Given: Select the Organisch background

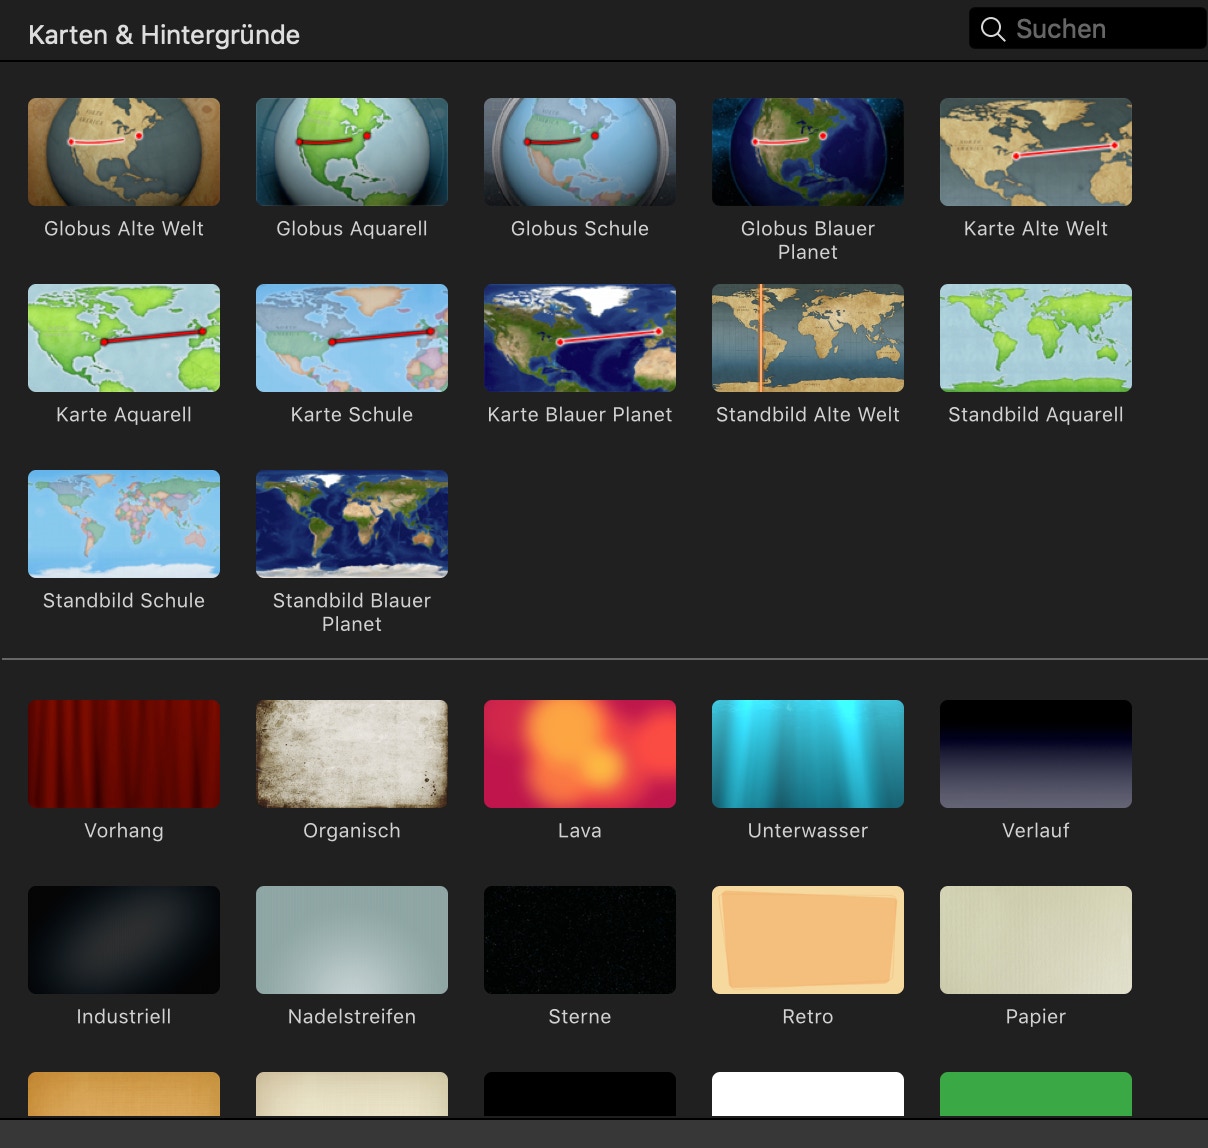Looking at the screenshot, I should (x=352, y=754).
